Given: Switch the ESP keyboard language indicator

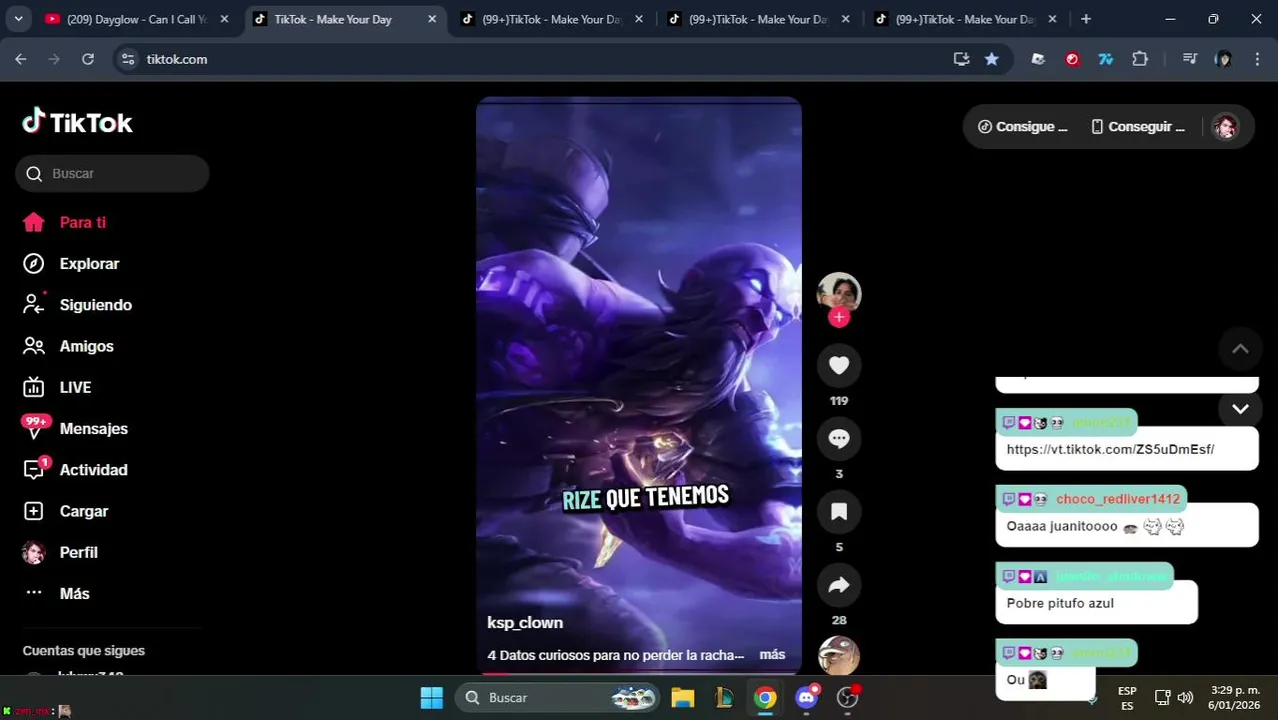Looking at the screenshot, I should 1127,697.
